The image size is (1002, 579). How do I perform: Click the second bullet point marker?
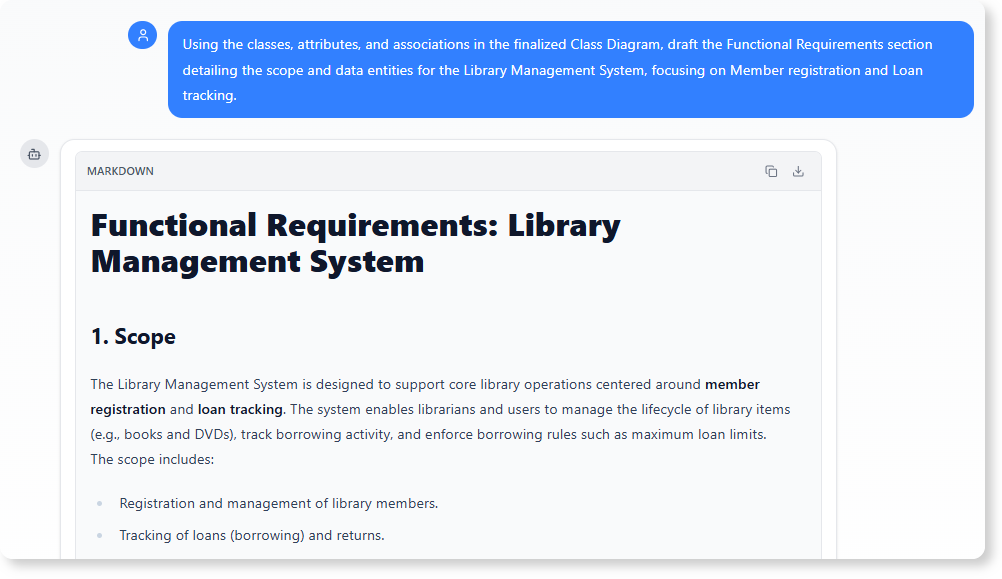pyautogui.click(x=97, y=535)
